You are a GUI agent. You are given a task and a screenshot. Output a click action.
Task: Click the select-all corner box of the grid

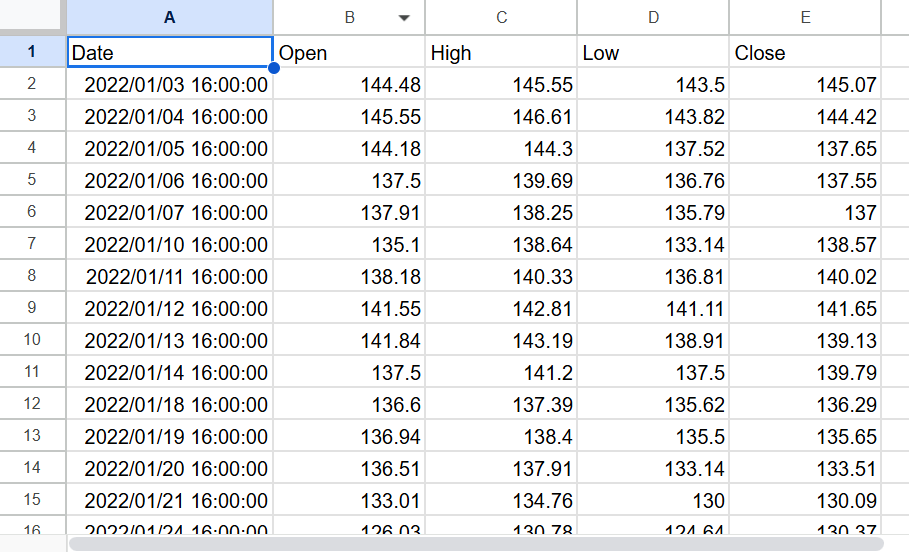point(32,17)
